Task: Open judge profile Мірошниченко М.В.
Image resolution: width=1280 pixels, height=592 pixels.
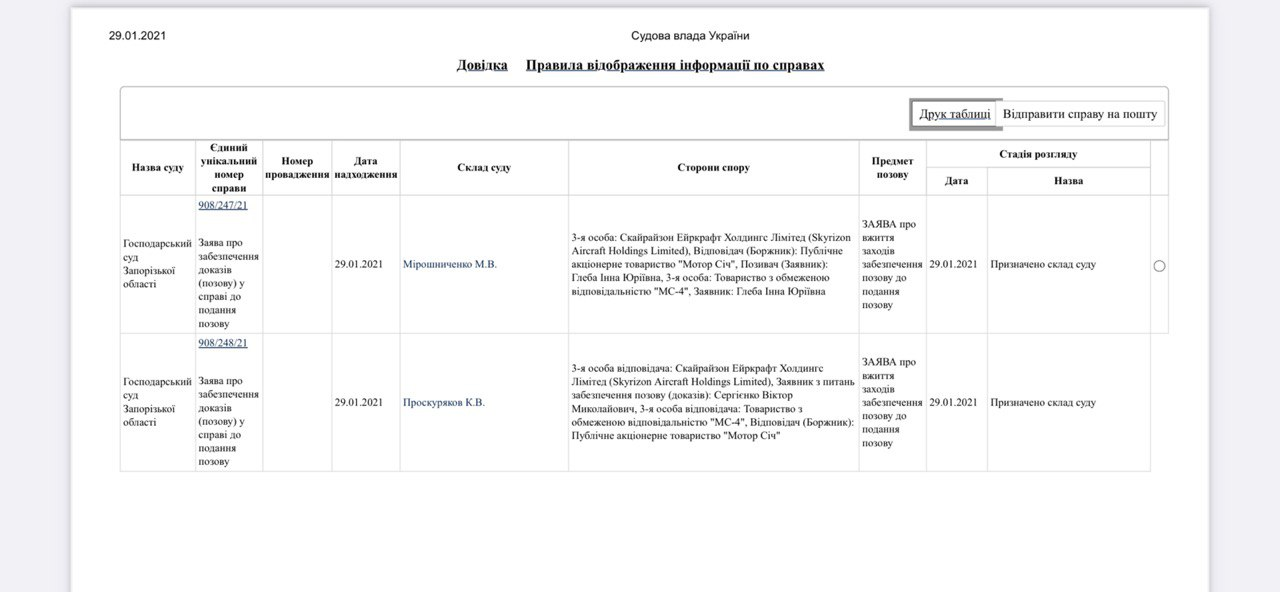Action: tap(449, 264)
